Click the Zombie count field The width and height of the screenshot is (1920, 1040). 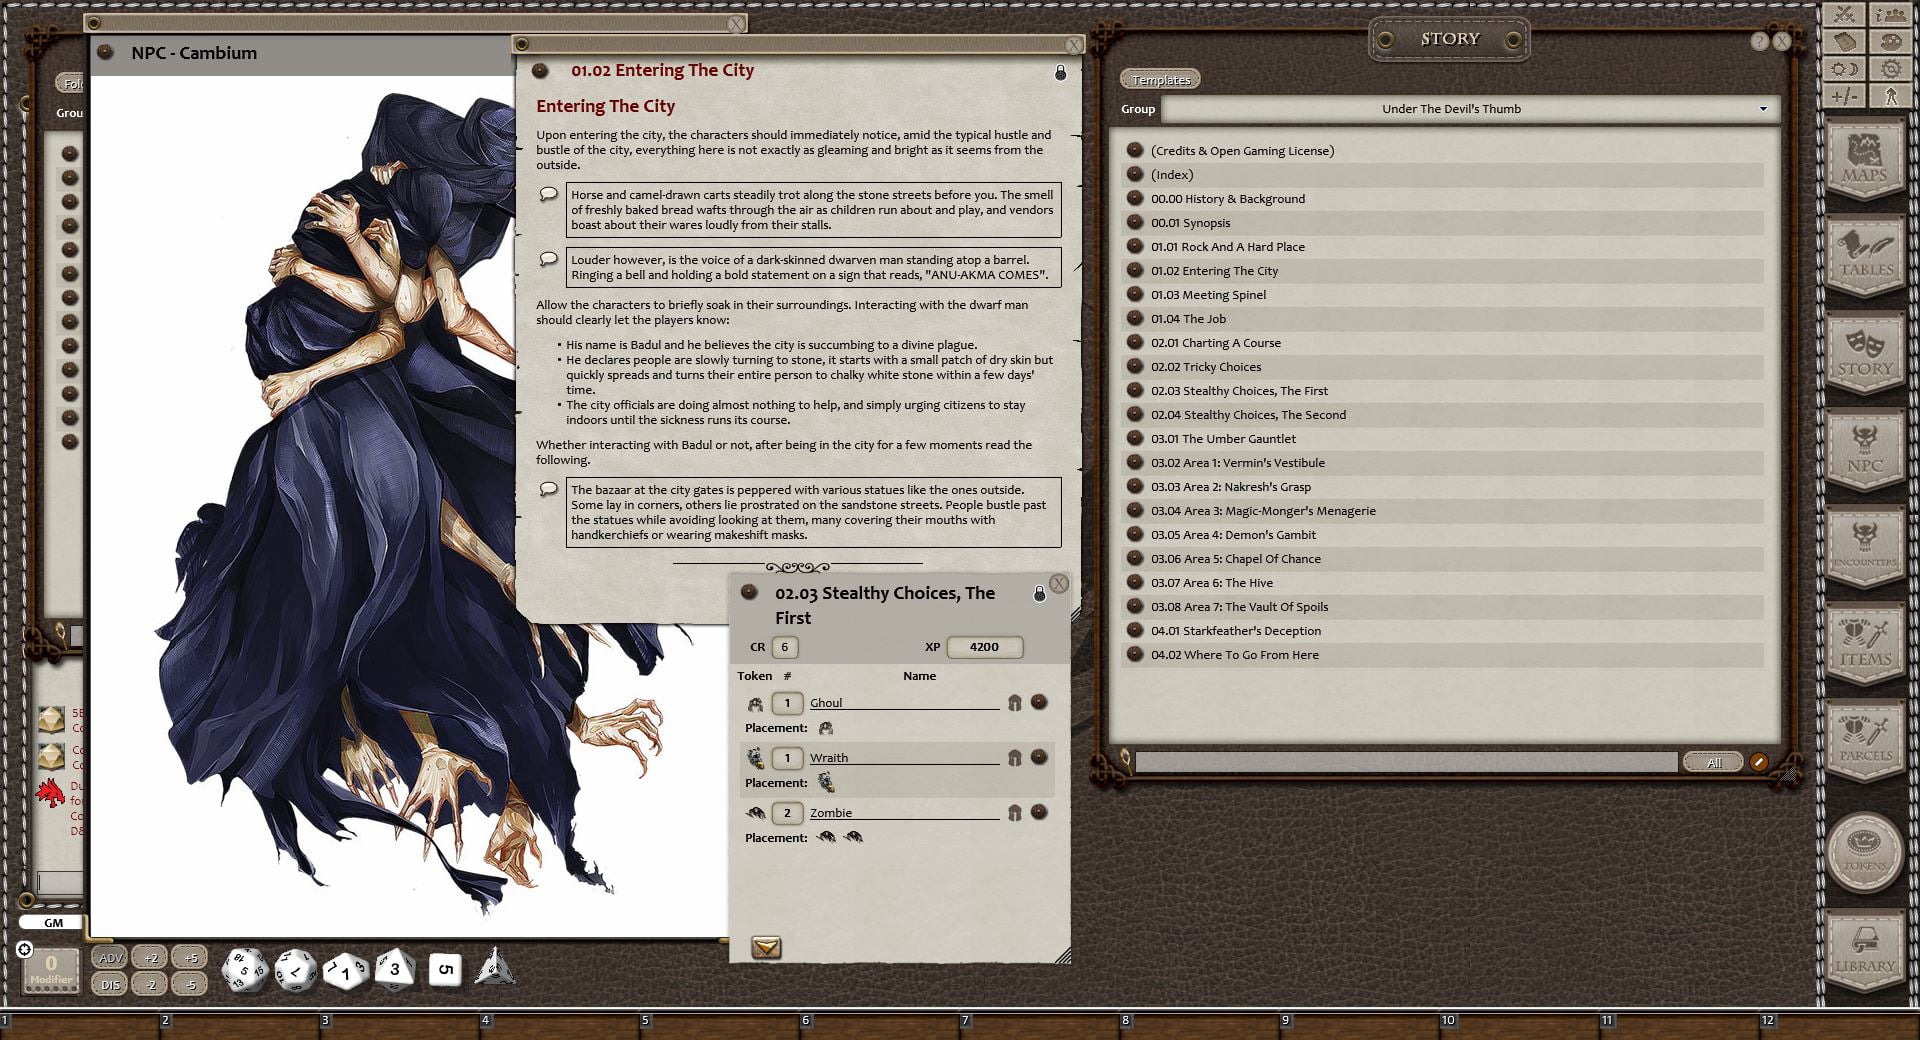click(x=787, y=813)
